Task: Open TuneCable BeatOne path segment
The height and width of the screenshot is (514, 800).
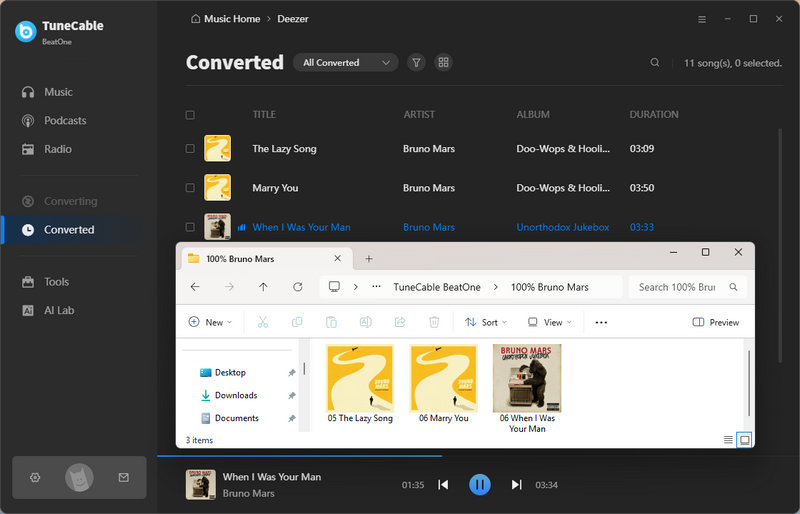Action: (437, 287)
